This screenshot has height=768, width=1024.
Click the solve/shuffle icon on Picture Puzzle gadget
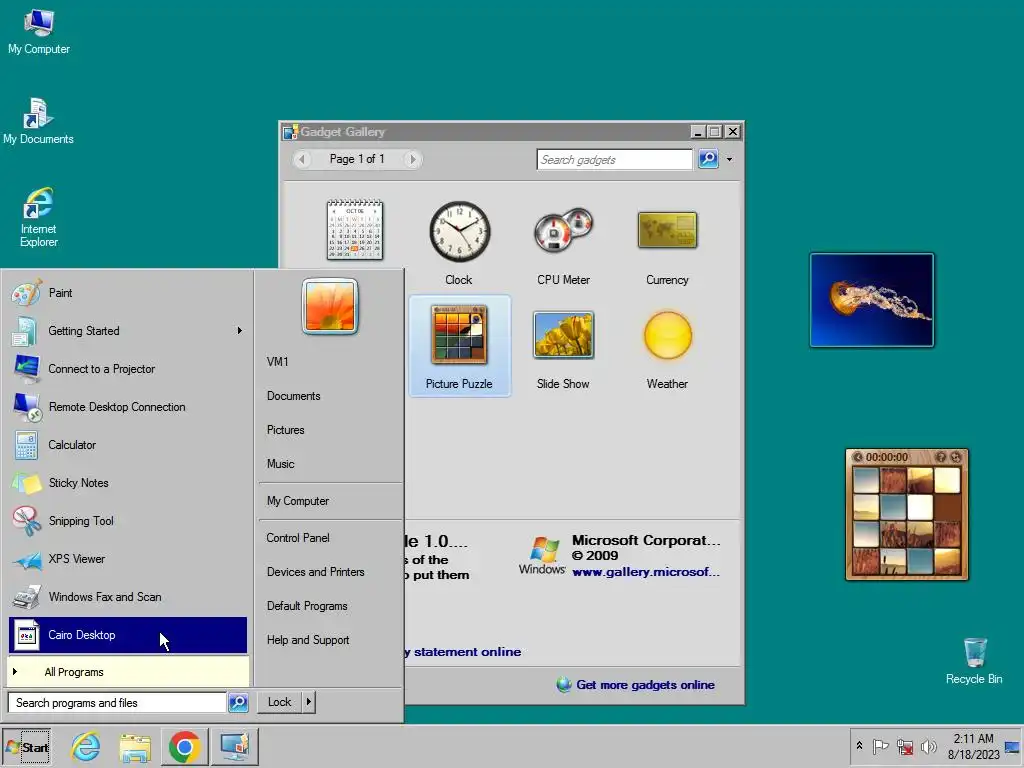956,457
